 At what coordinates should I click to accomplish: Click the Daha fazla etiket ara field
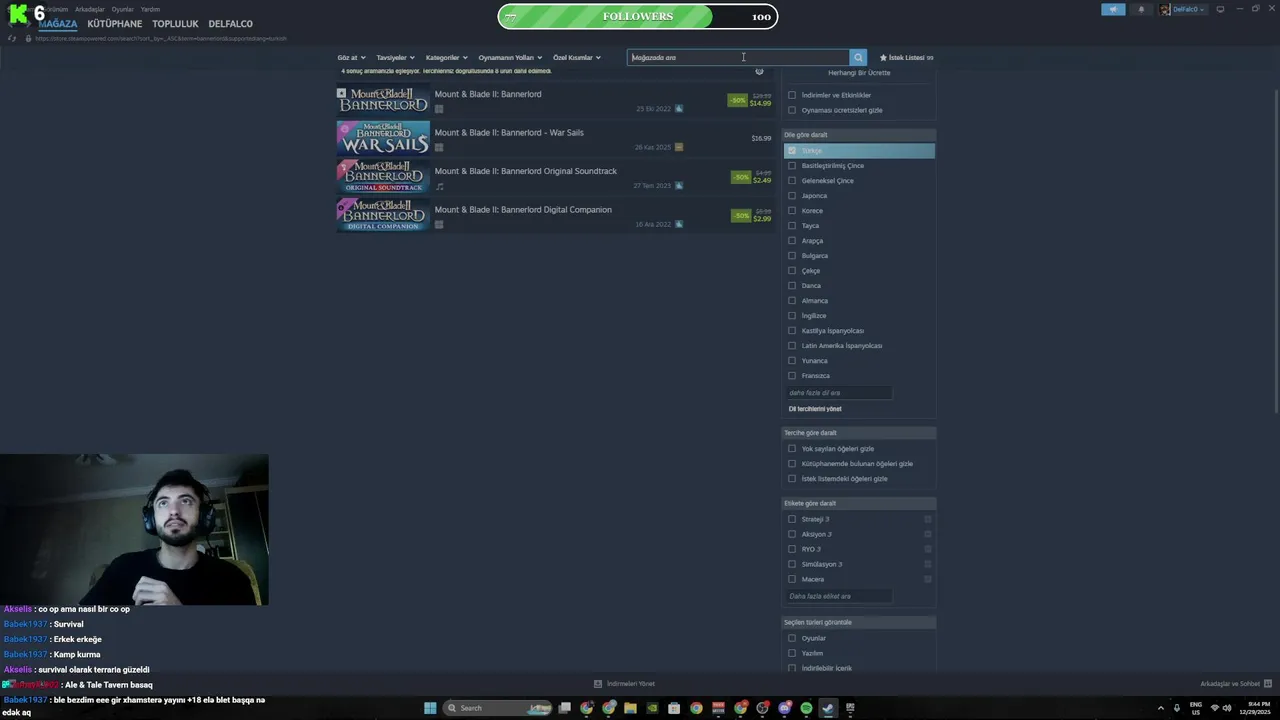pyautogui.click(x=839, y=596)
